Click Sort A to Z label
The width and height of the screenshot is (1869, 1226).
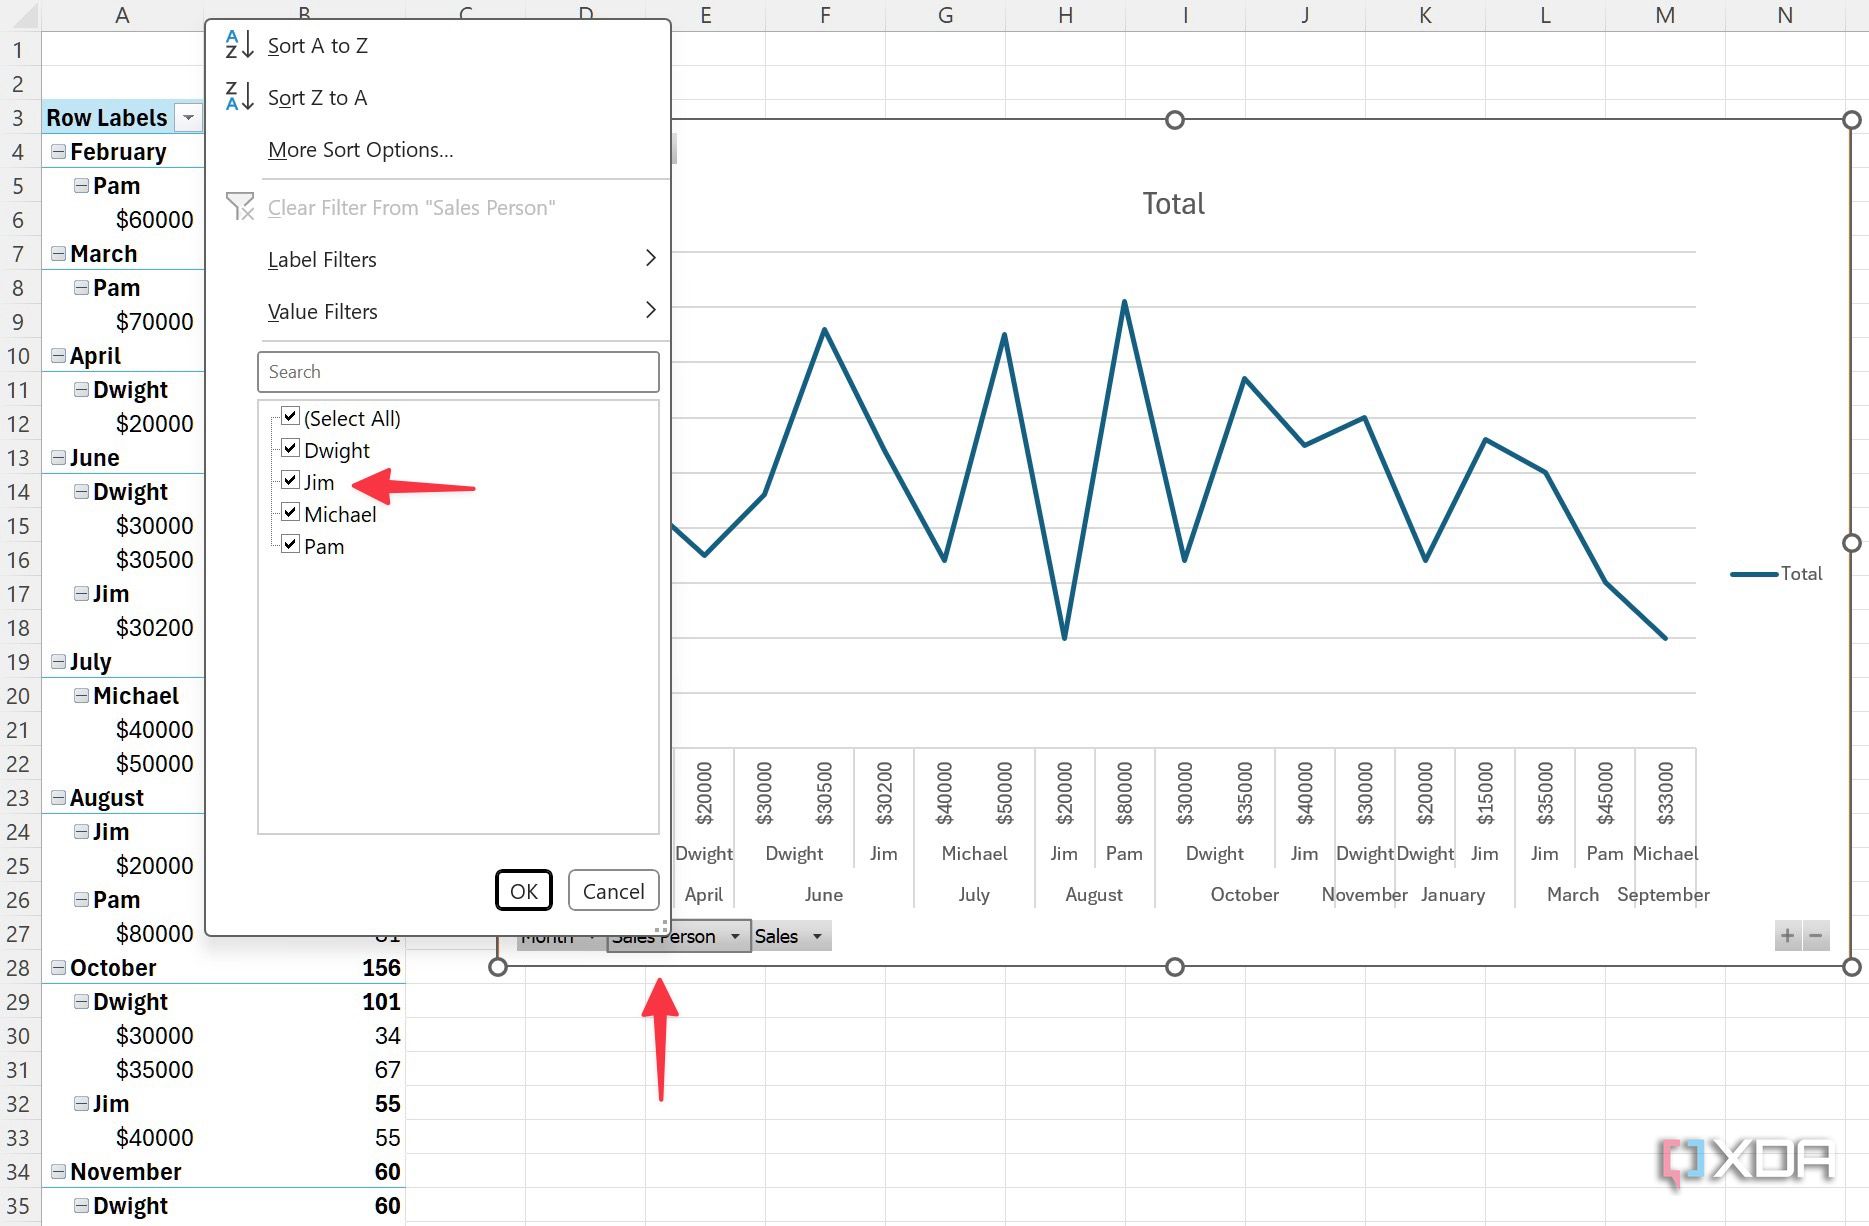[x=318, y=46]
